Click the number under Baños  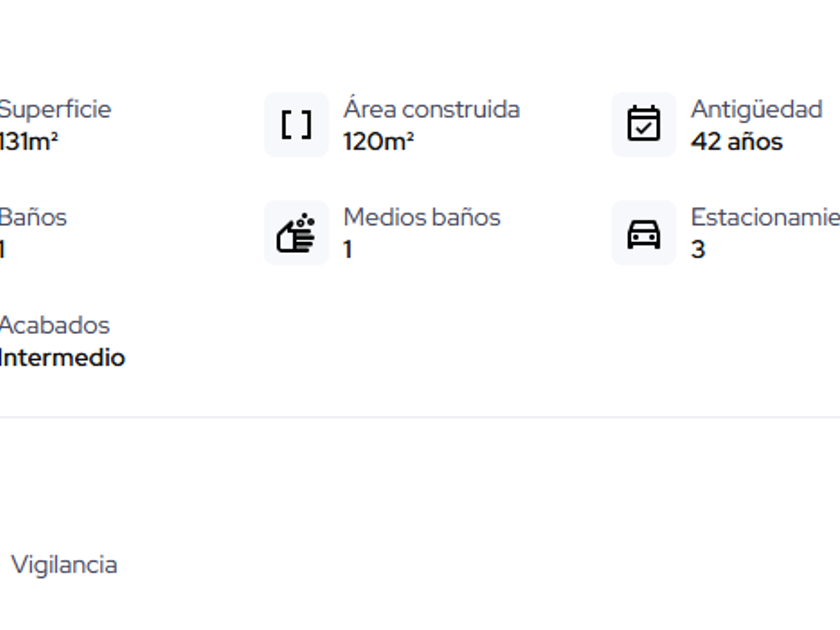[3, 249]
